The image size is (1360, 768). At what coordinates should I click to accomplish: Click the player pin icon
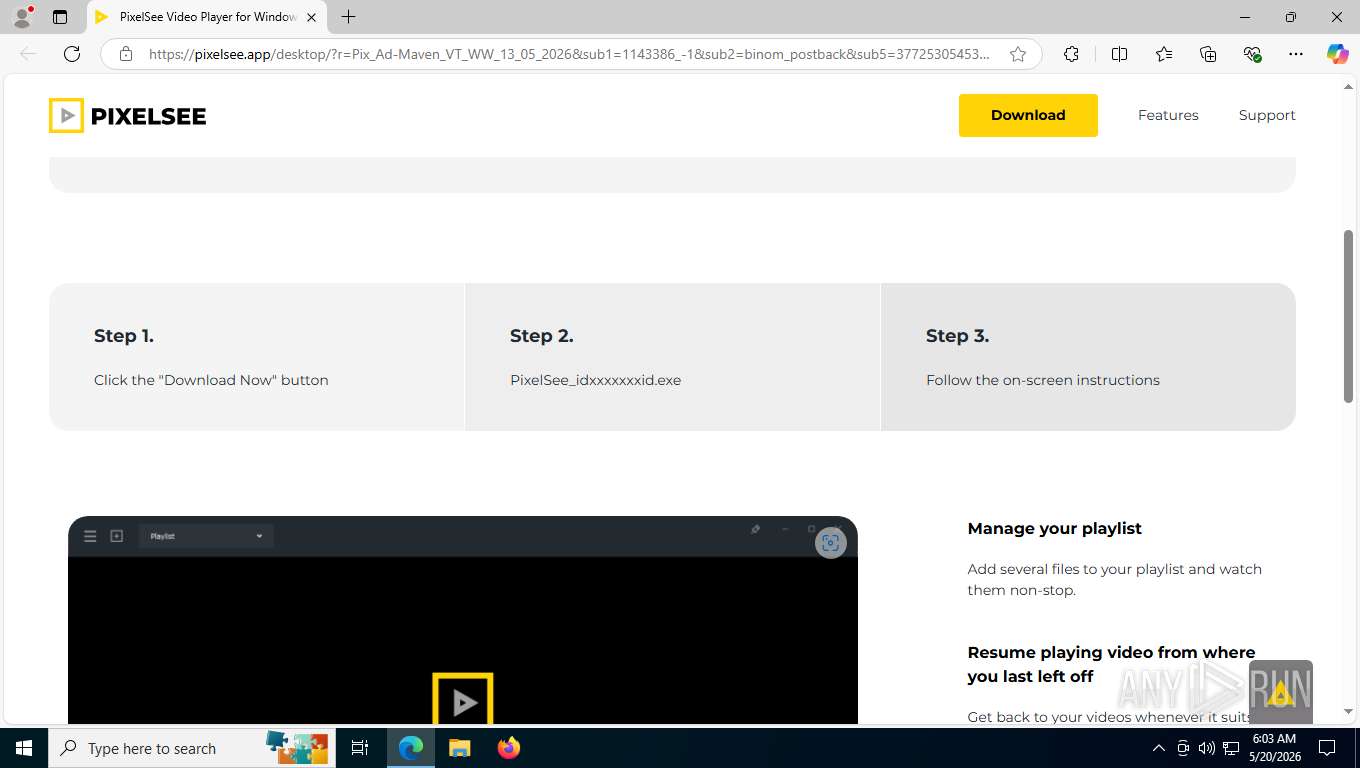point(755,529)
